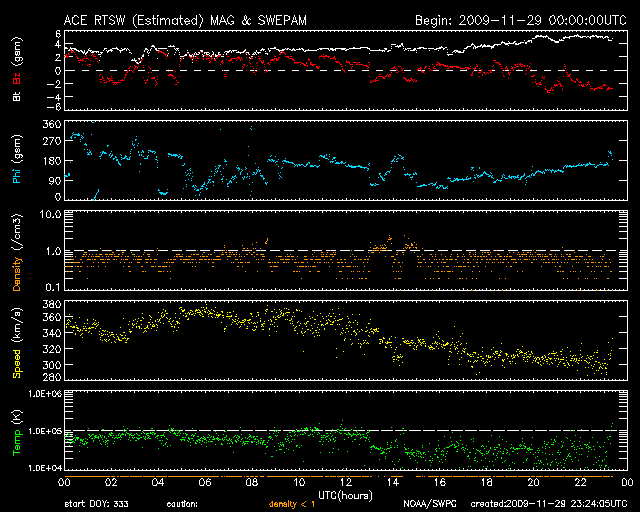640x512 pixels.
Task: Click the 06 hour tick label
Action: tap(205, 483)
